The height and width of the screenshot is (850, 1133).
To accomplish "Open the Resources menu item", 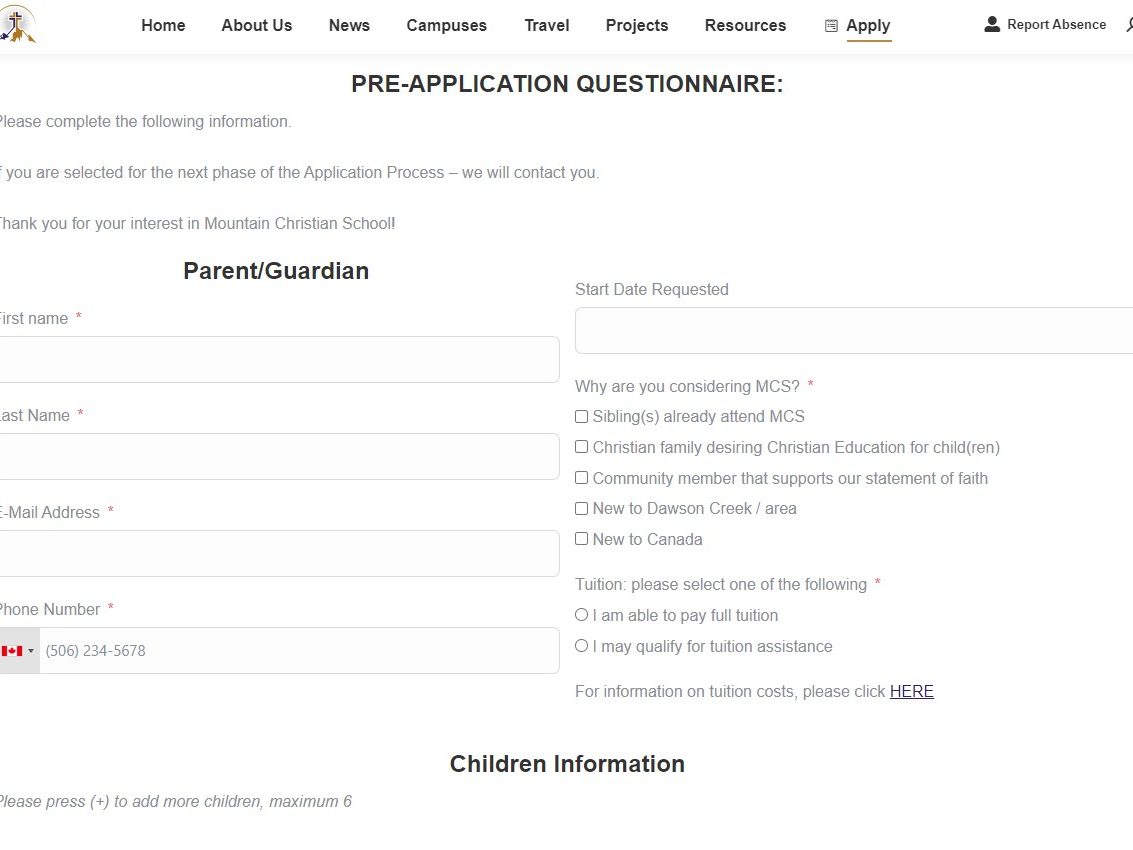I will coord(745,26).
